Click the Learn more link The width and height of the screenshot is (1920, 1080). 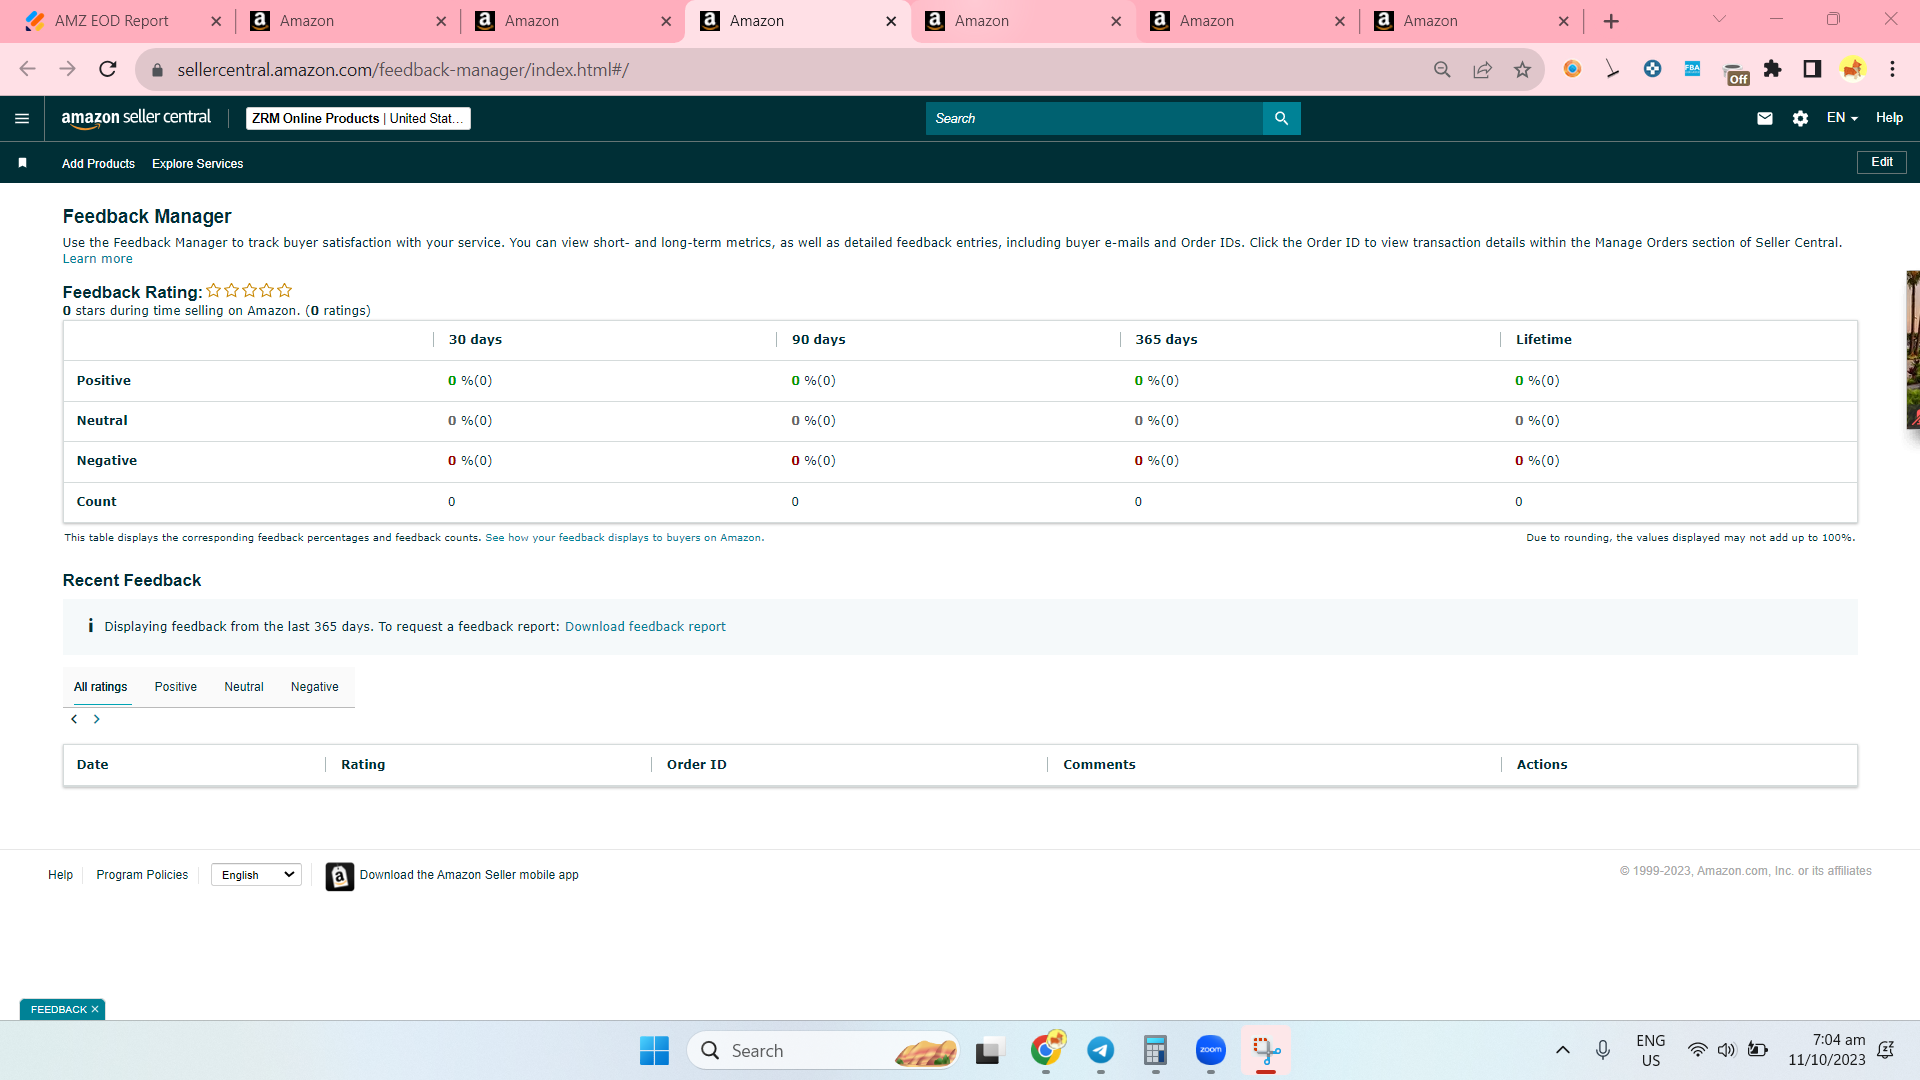[97, 259]
